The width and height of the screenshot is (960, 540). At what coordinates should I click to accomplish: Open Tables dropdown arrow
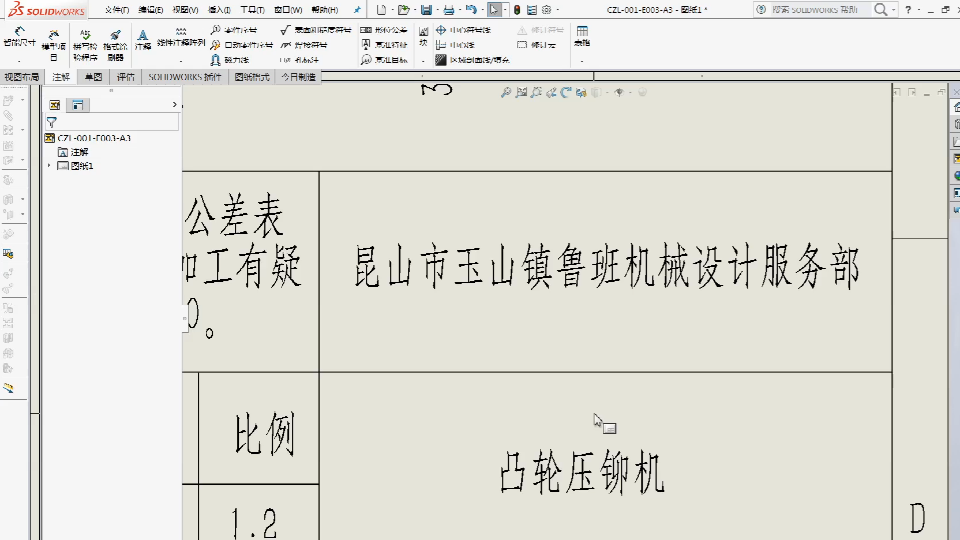(x=582, y=61)
